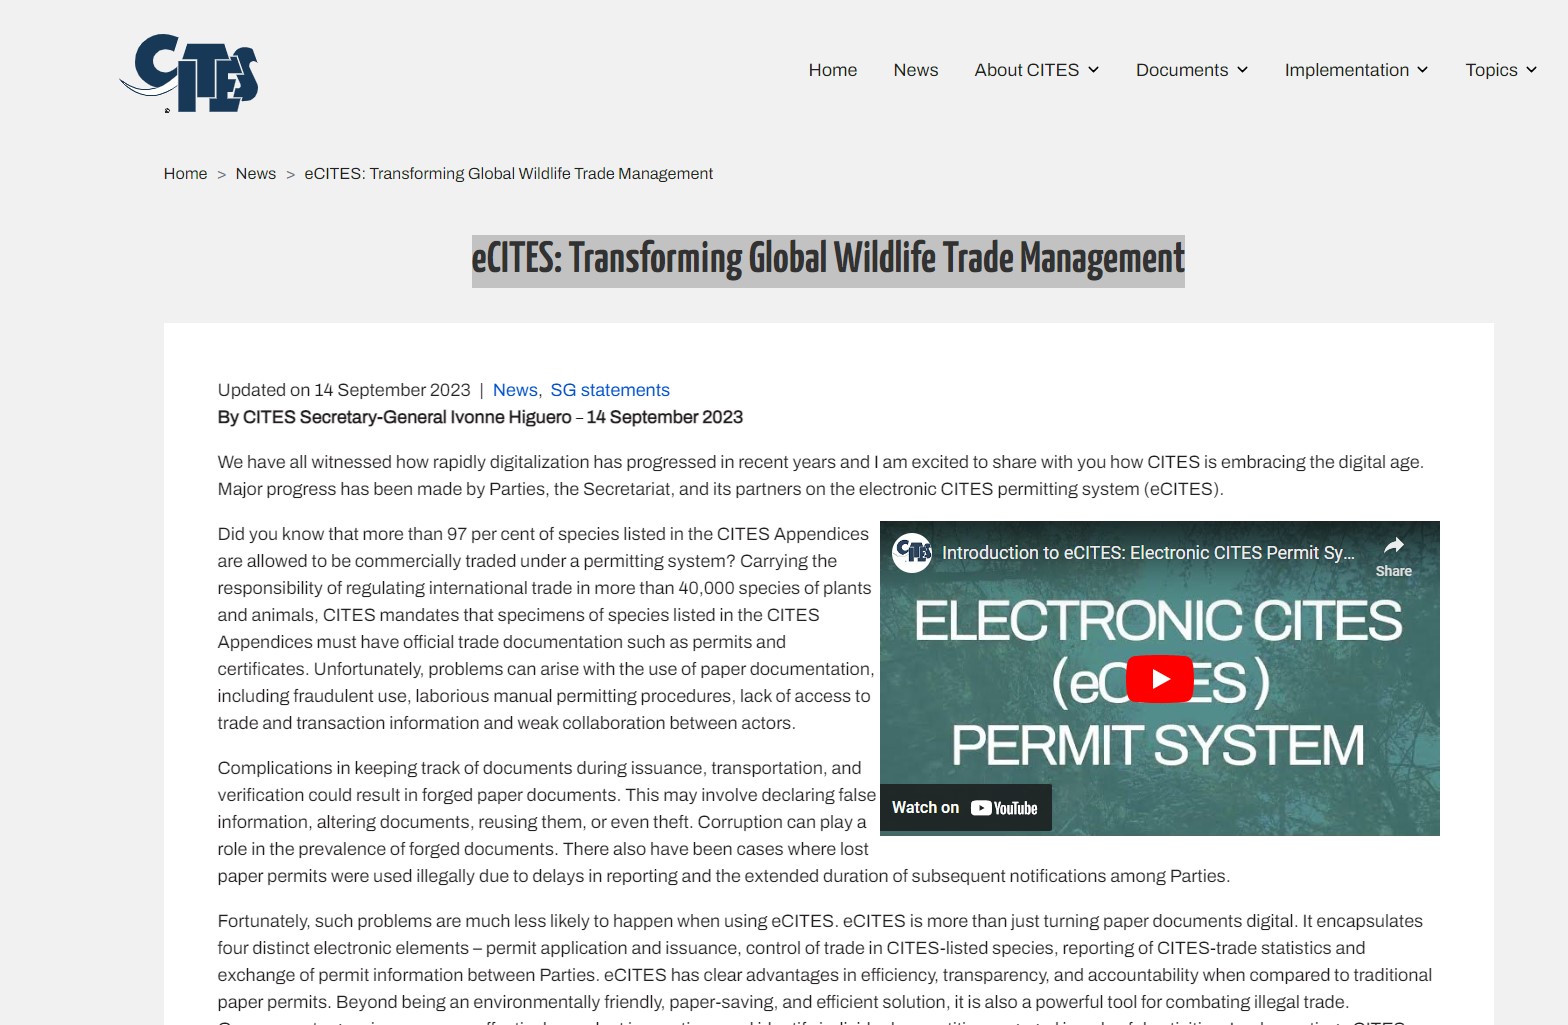Go to News in the breadcrumb

click(x=256, y=174)
